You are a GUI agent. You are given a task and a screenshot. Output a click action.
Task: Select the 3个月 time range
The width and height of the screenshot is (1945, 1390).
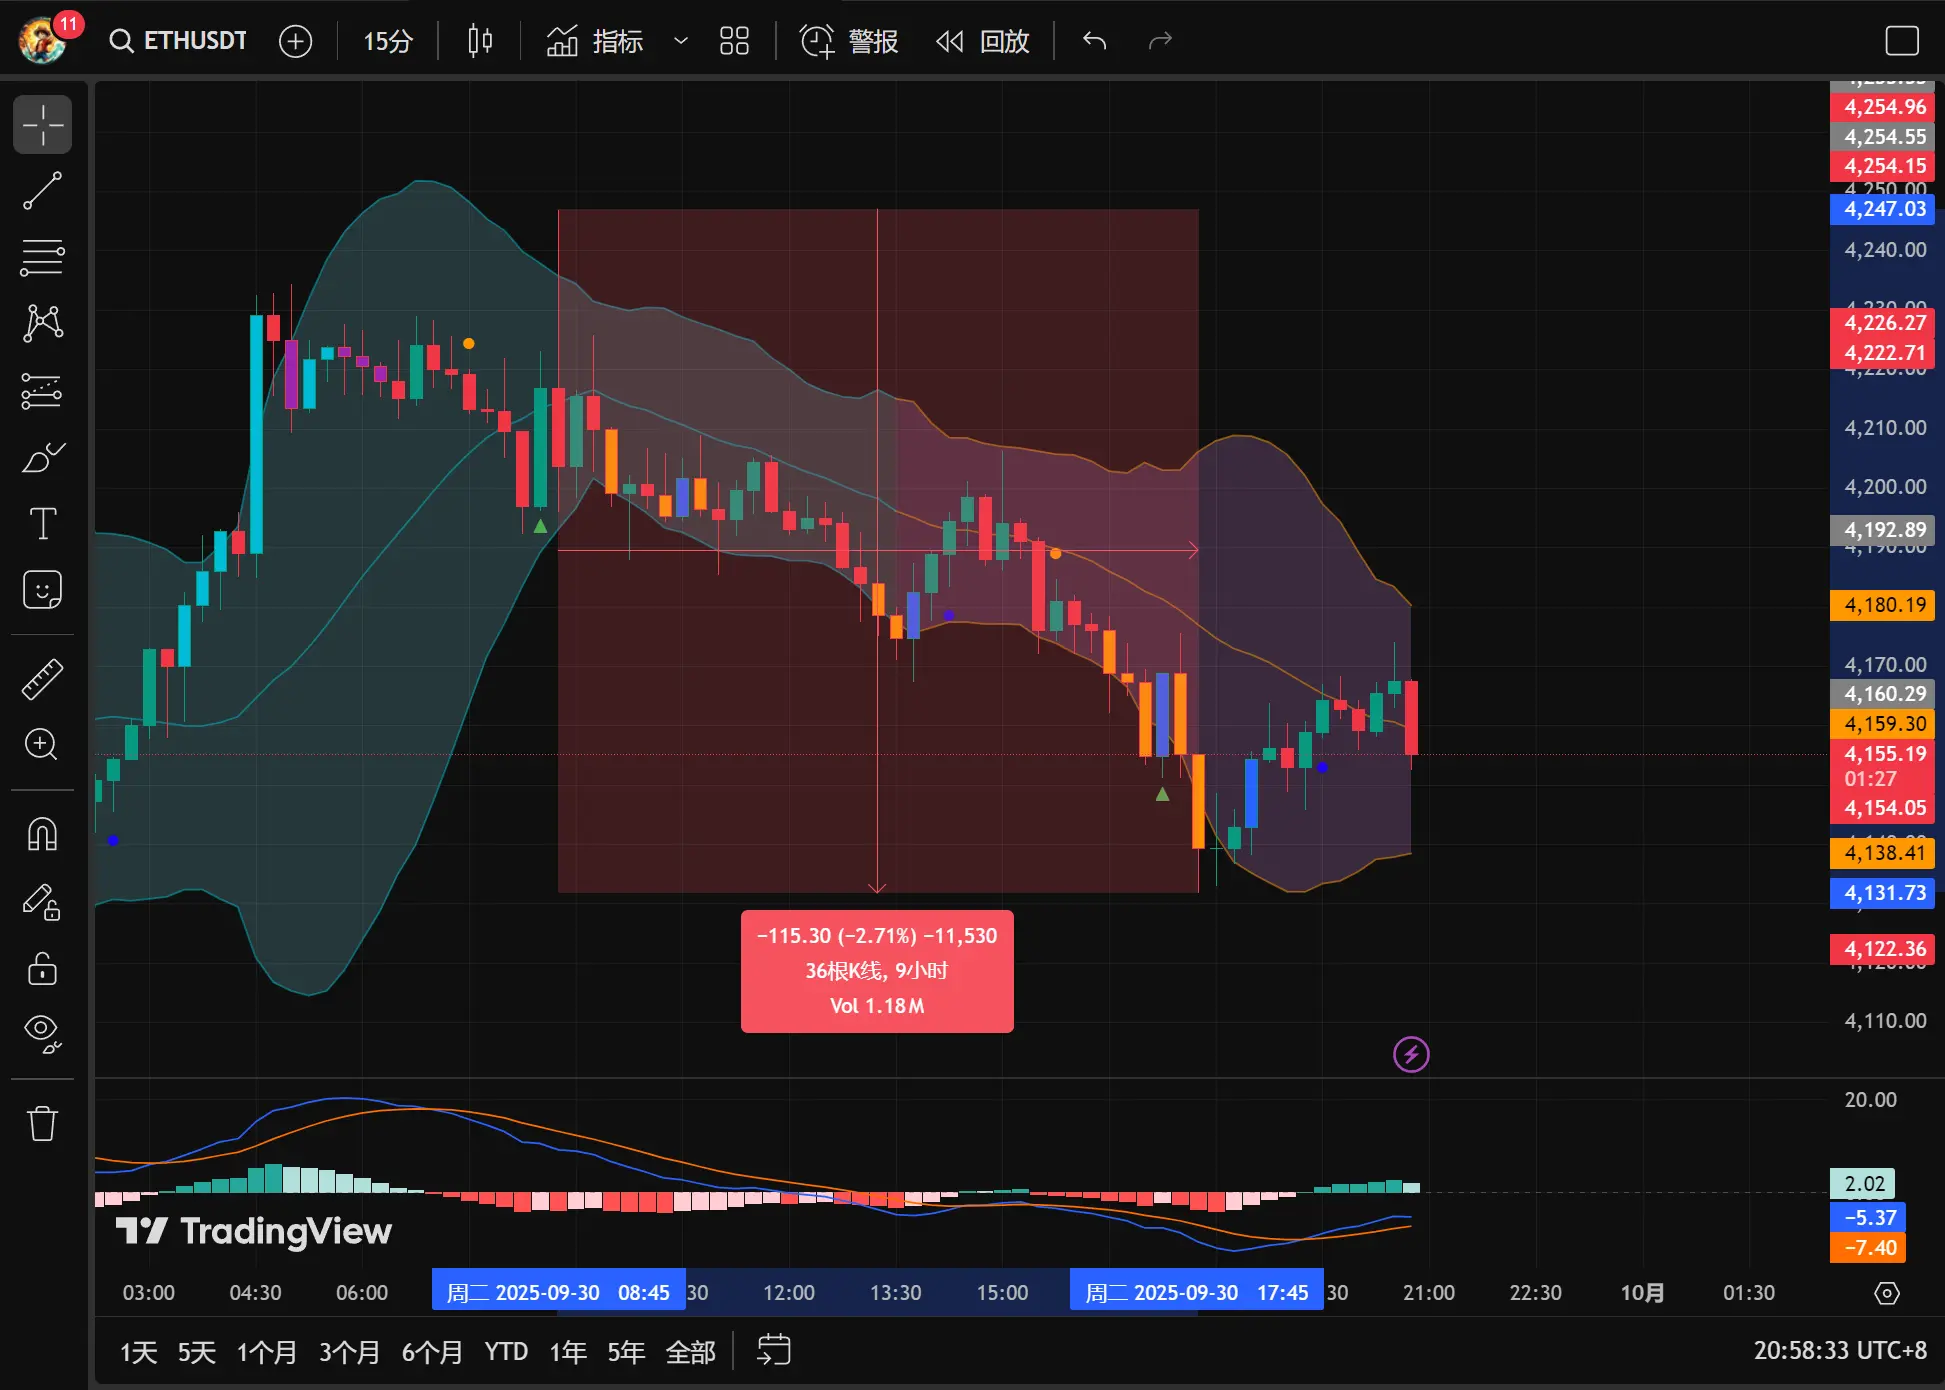coord(350,1352)
